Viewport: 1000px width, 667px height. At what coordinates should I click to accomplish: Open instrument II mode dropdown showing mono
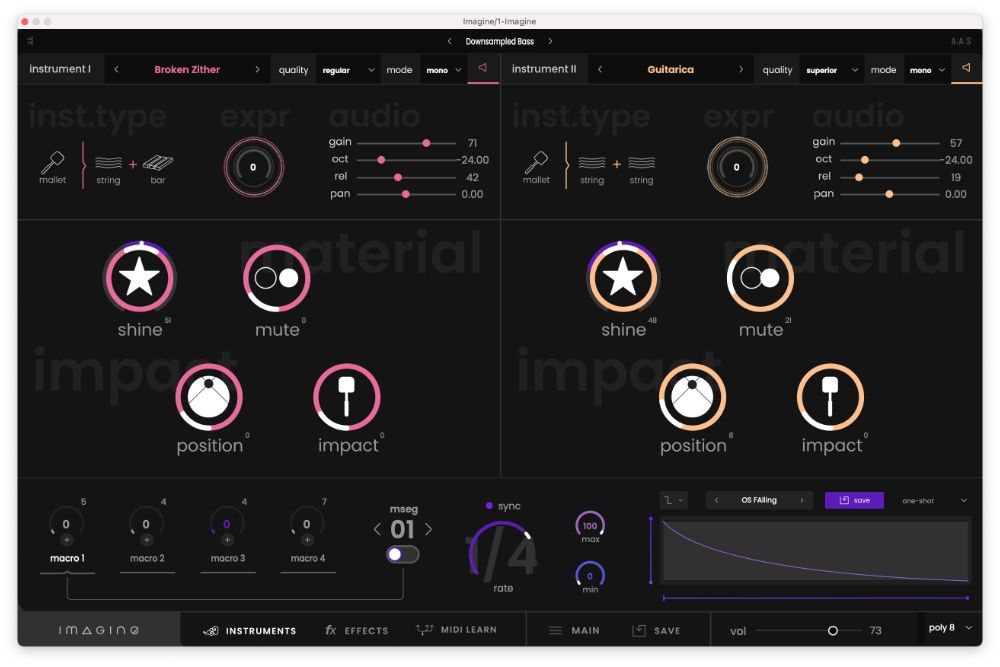pyautogui.click(x=927, y=70)
